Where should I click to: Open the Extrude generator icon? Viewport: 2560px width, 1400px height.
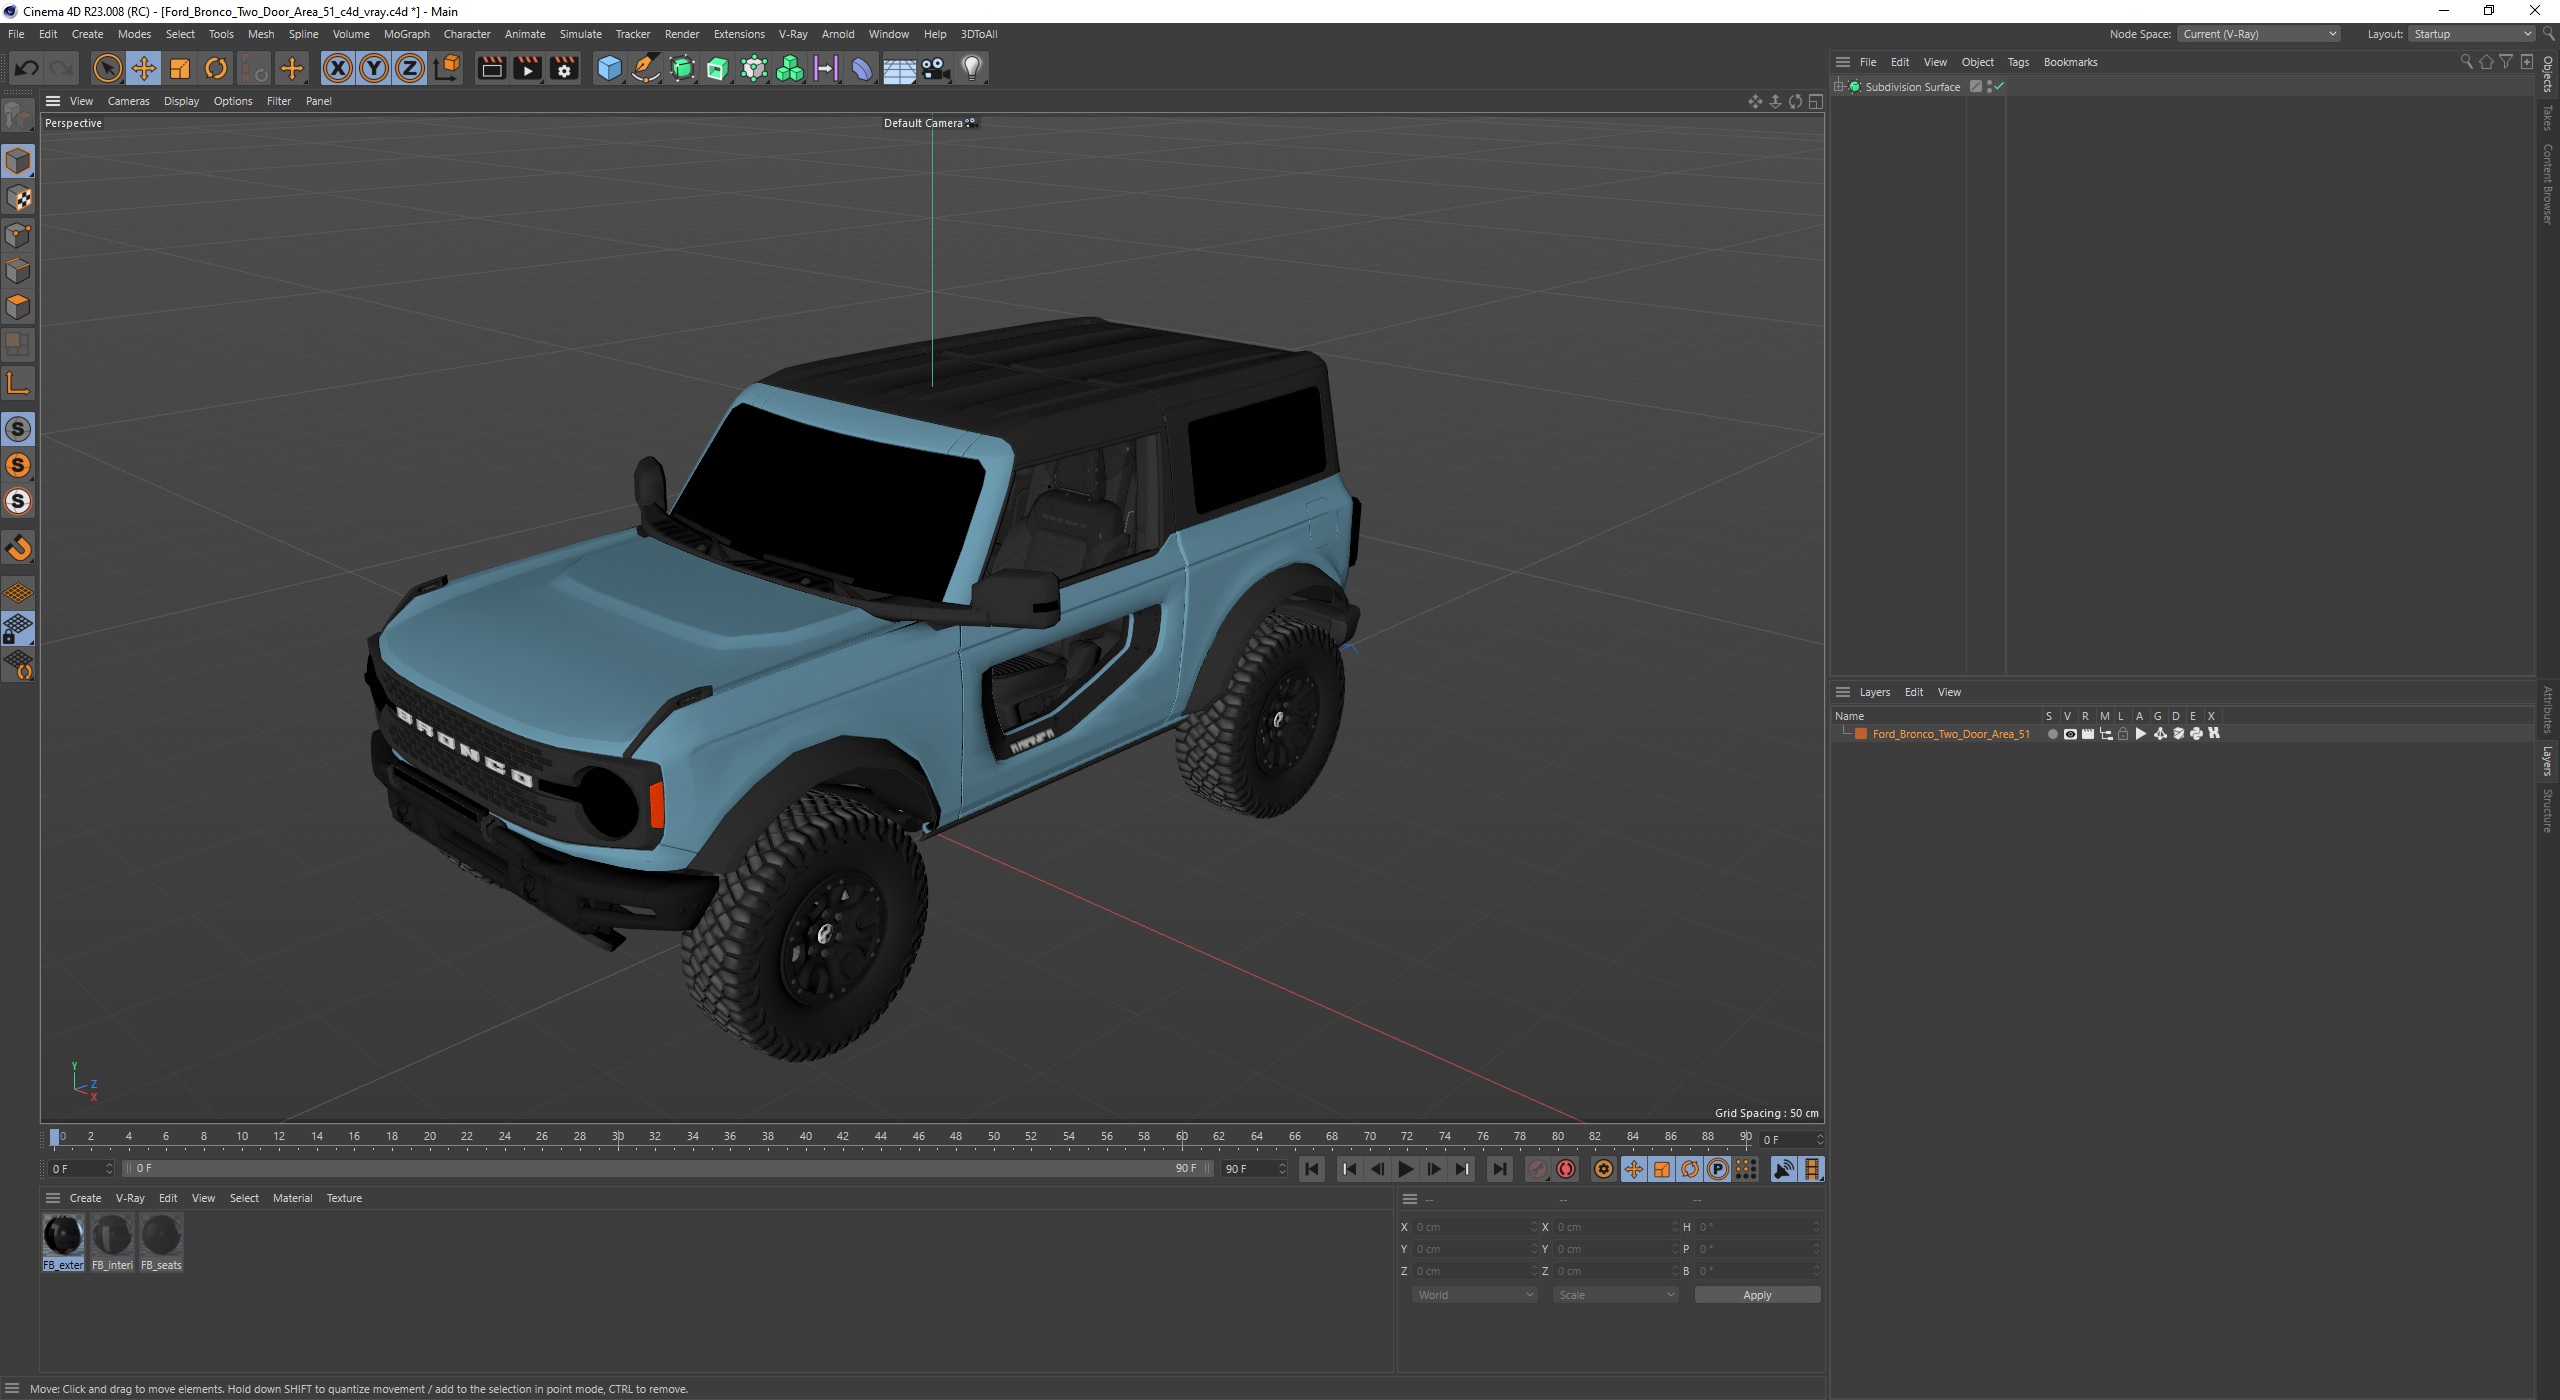(718, 68)
